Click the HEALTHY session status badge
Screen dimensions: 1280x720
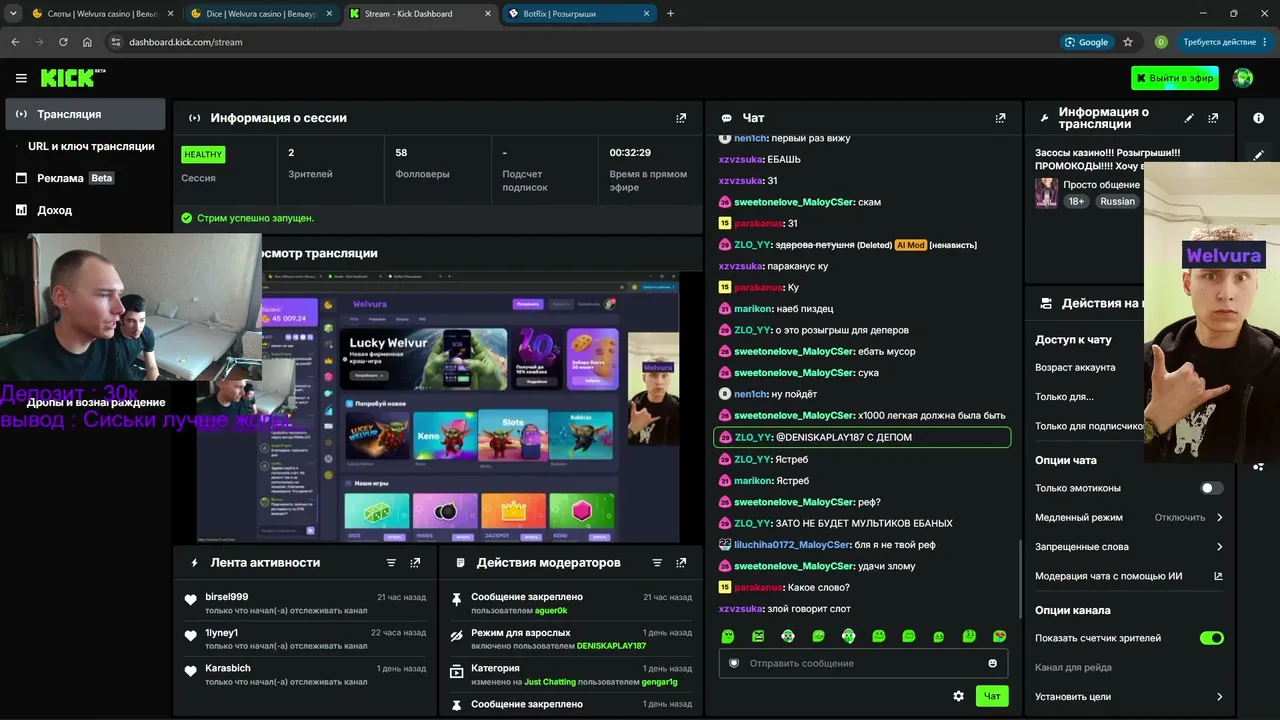click(x=203, y=154)
